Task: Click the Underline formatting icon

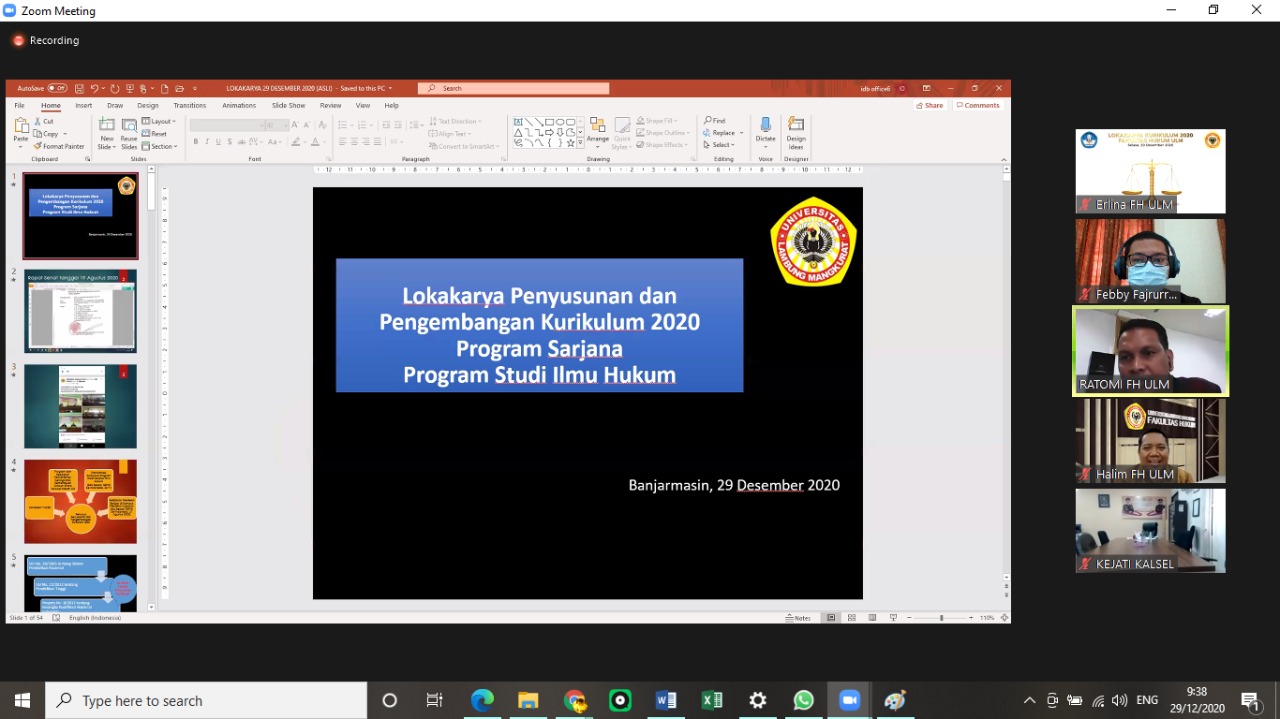Action: pyautogui.click(x=220, y=142)
